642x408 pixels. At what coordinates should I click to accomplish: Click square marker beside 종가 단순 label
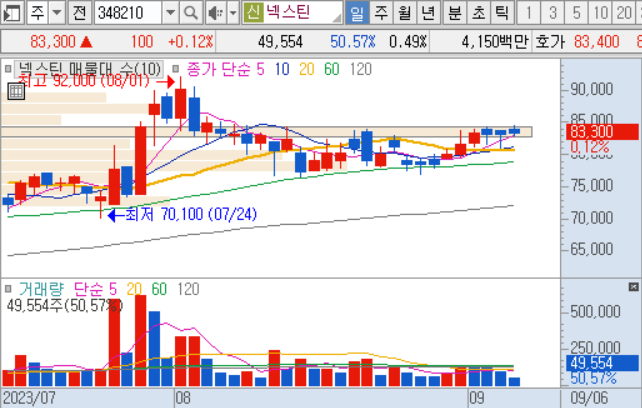(176, 69)
